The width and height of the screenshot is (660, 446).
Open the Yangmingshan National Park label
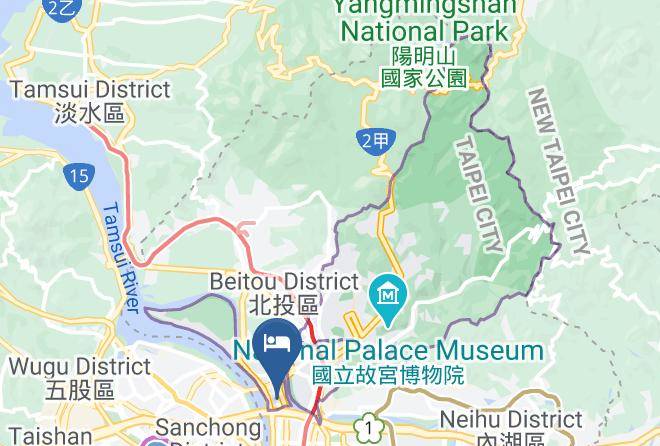pyautogui.click(x=426, y=20)
